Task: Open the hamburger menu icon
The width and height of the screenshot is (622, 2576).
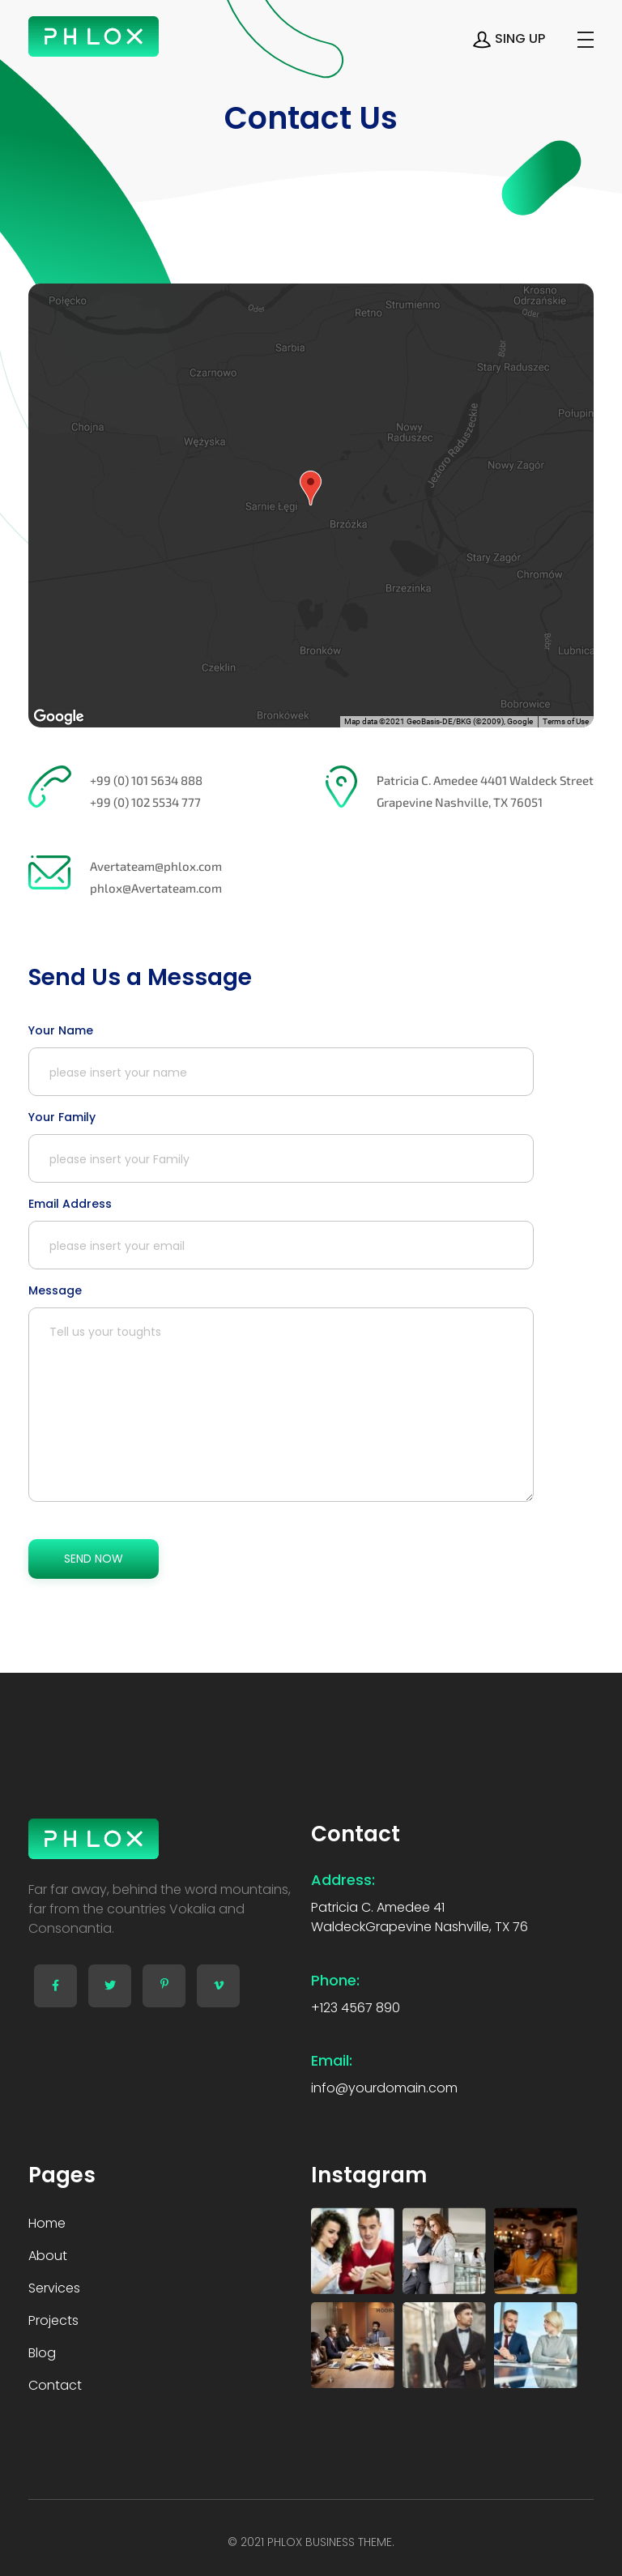Action: [x=585, y=39]
